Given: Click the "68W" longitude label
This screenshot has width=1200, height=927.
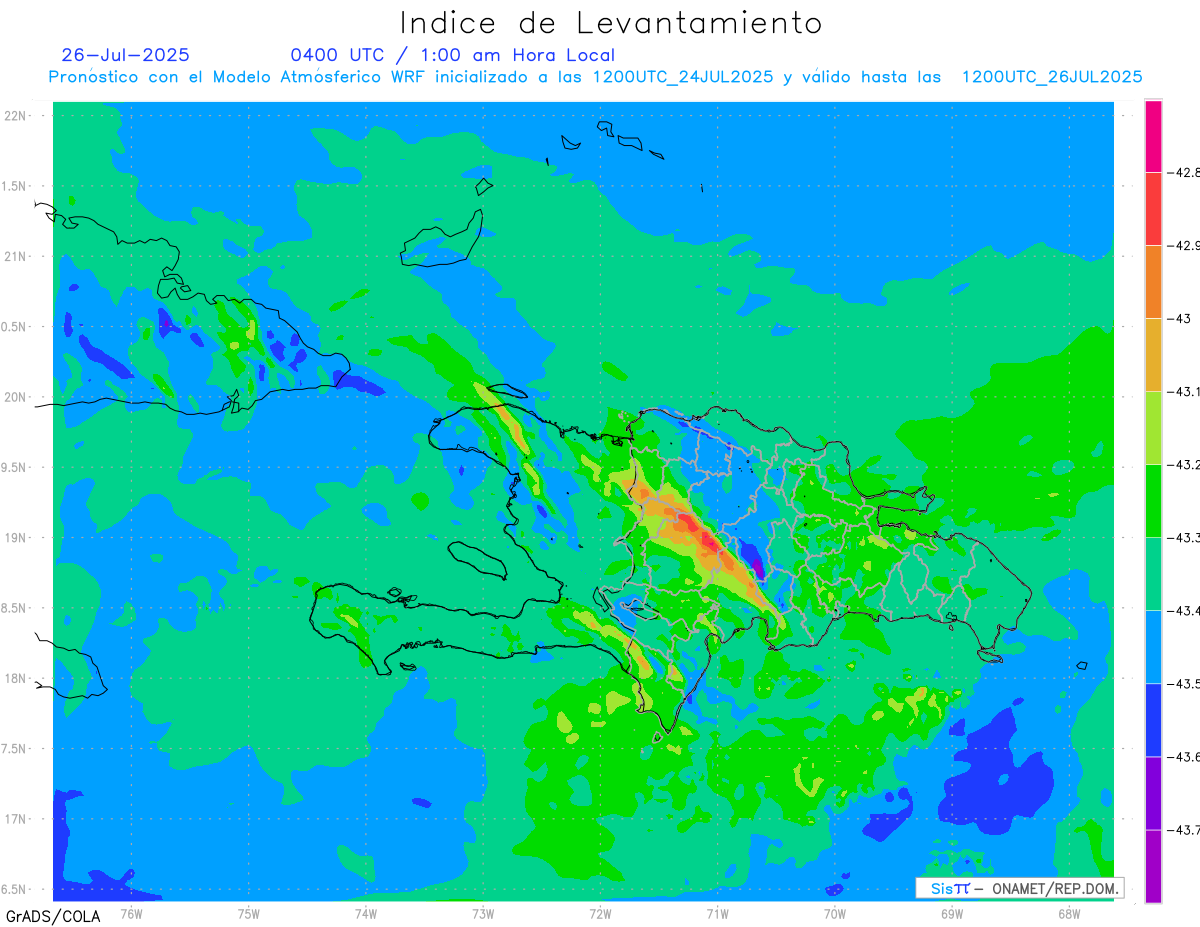Looking at the screenshot, I should (1069, 912).
